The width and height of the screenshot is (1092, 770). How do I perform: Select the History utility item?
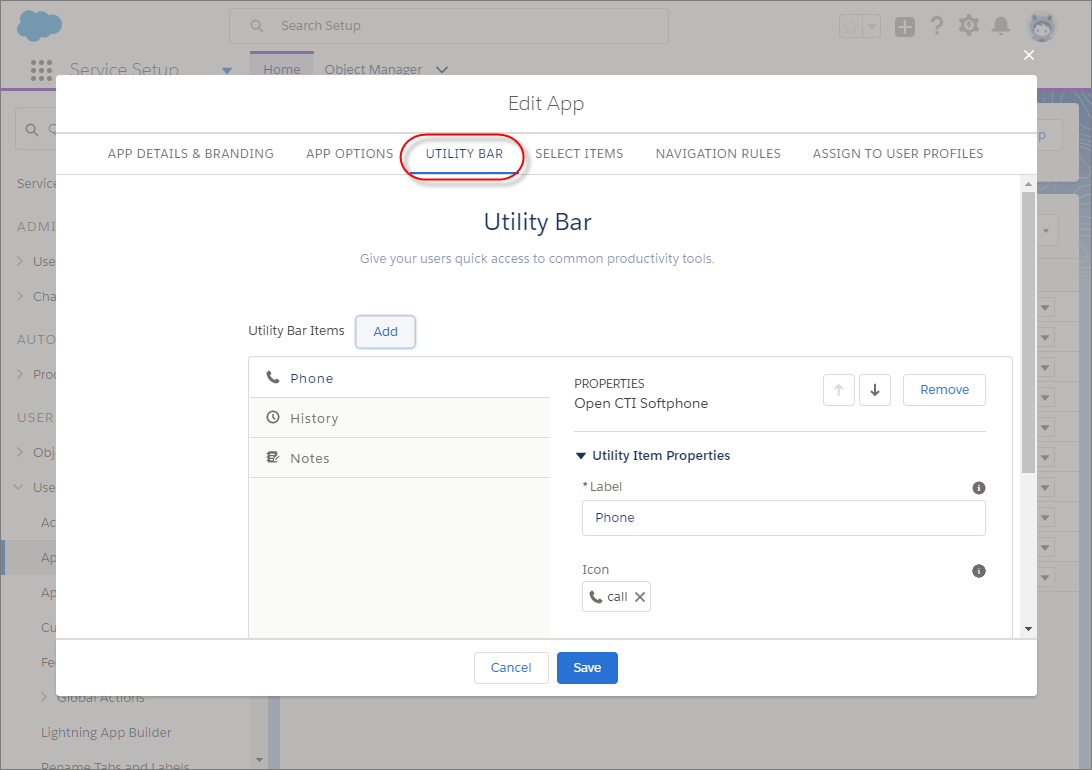coord(400,418)
